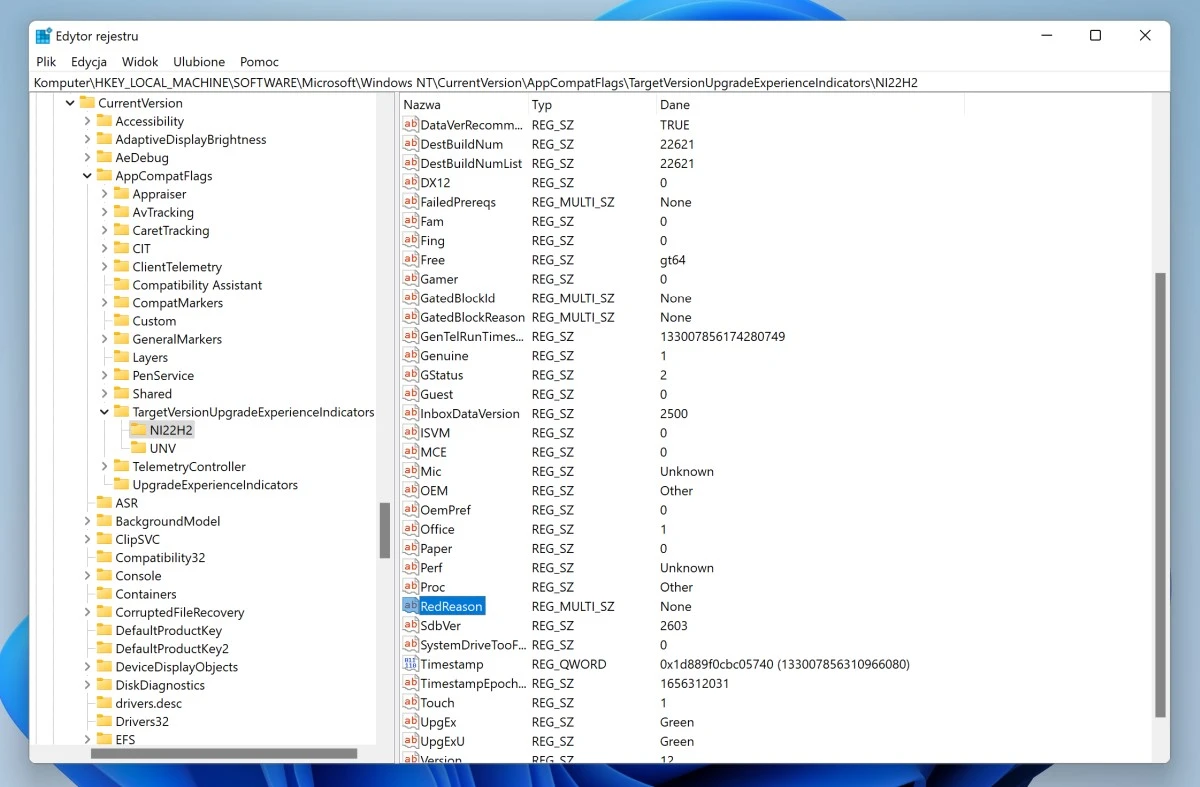Viewport: 1200px width, 787px height.
Task: Expand the ClipSVC registry key
Action: 87,540
